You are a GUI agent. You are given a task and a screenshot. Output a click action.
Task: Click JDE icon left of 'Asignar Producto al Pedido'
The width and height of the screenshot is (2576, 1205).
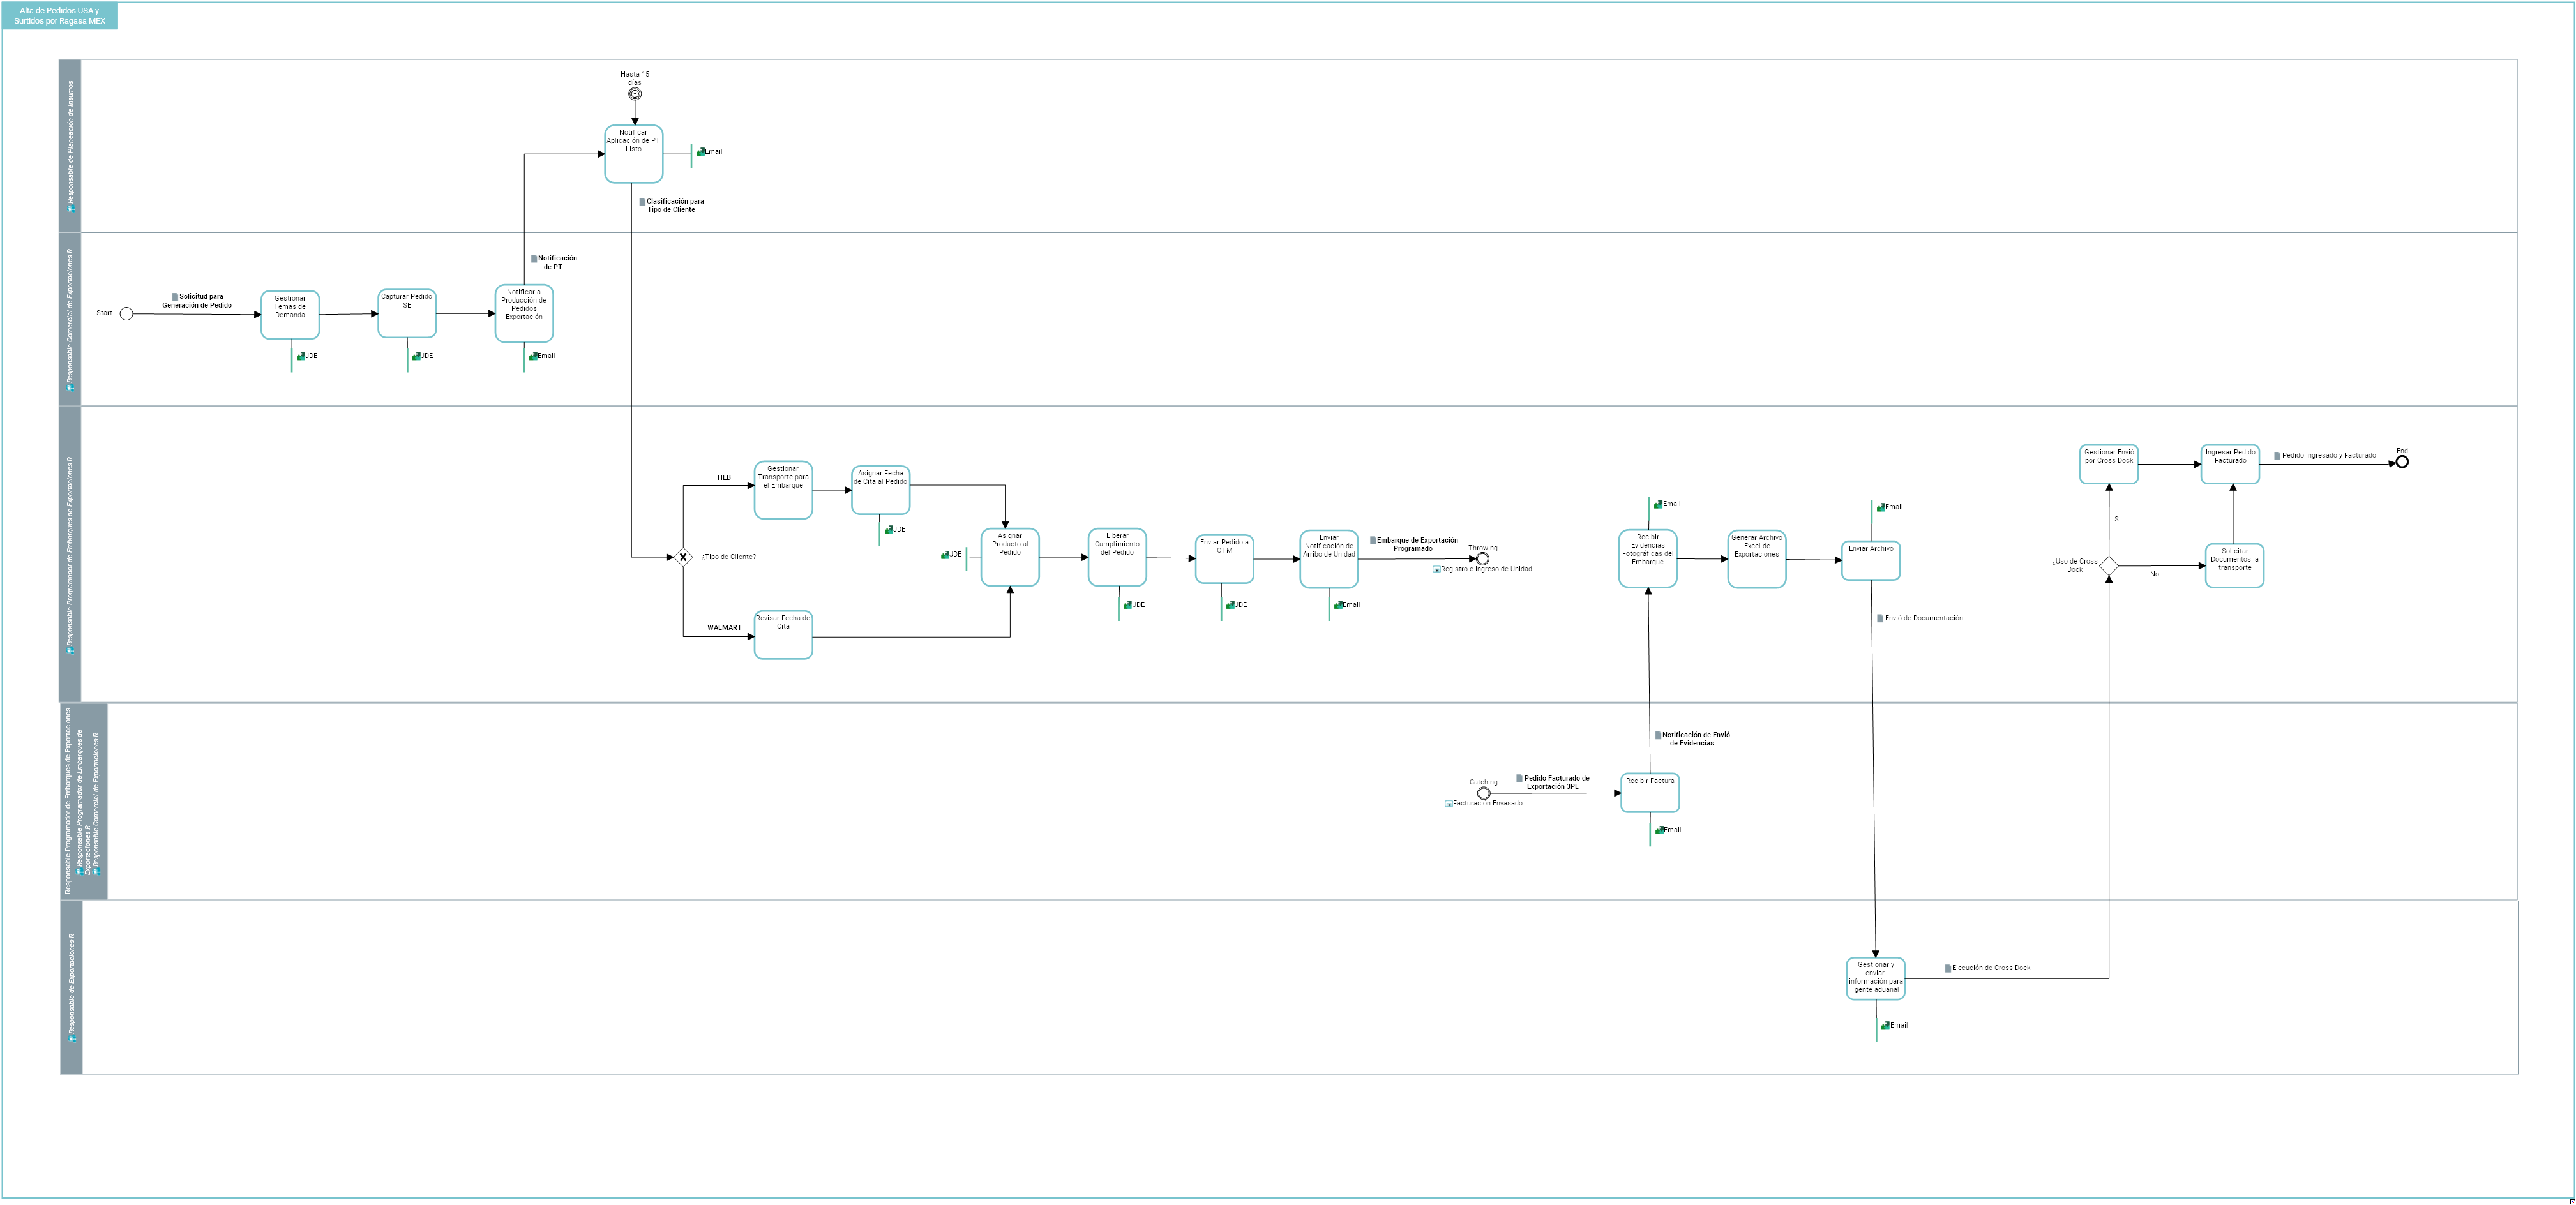click(945, 555)
